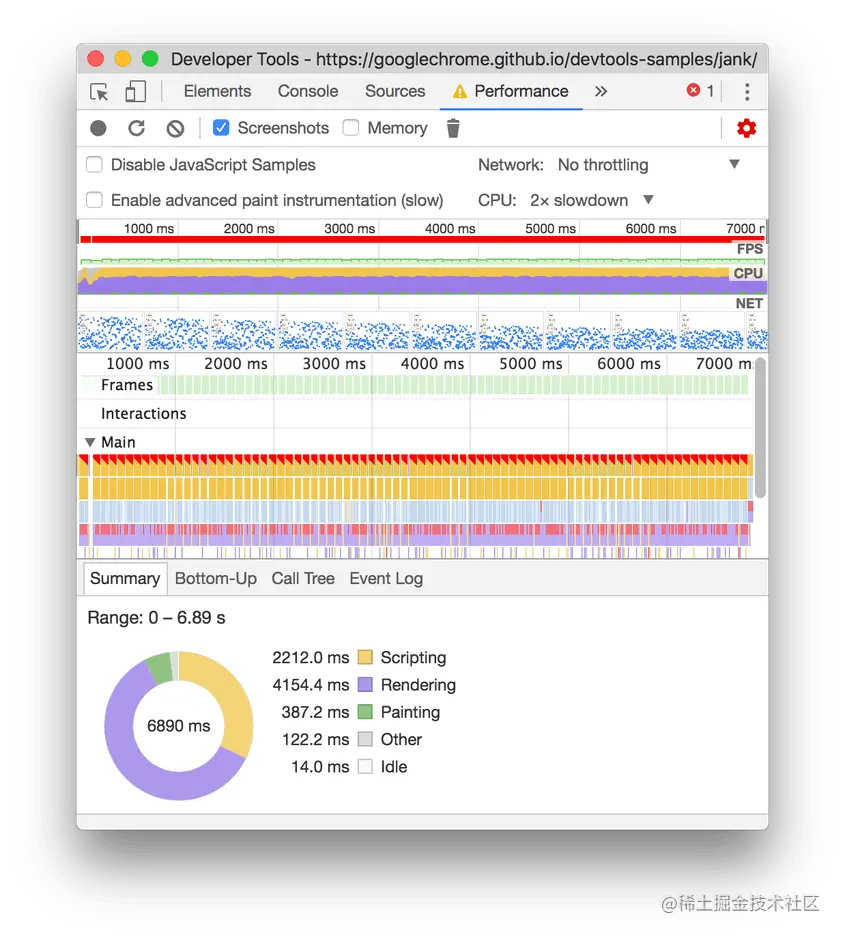Click the 6890 ms donut chart center
Screen dimensions: 845x939
click(x=178, y=726)
